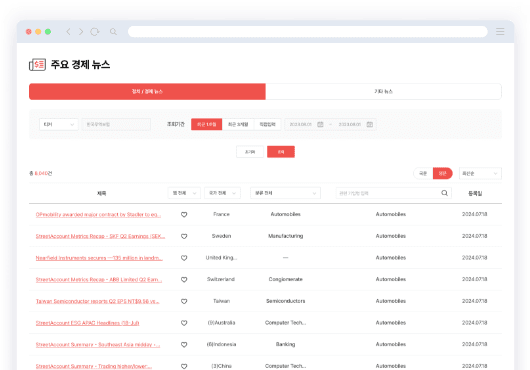Switch language toggle to the left (Korean) option
530x370 pixels.
[x=423, y=173]
